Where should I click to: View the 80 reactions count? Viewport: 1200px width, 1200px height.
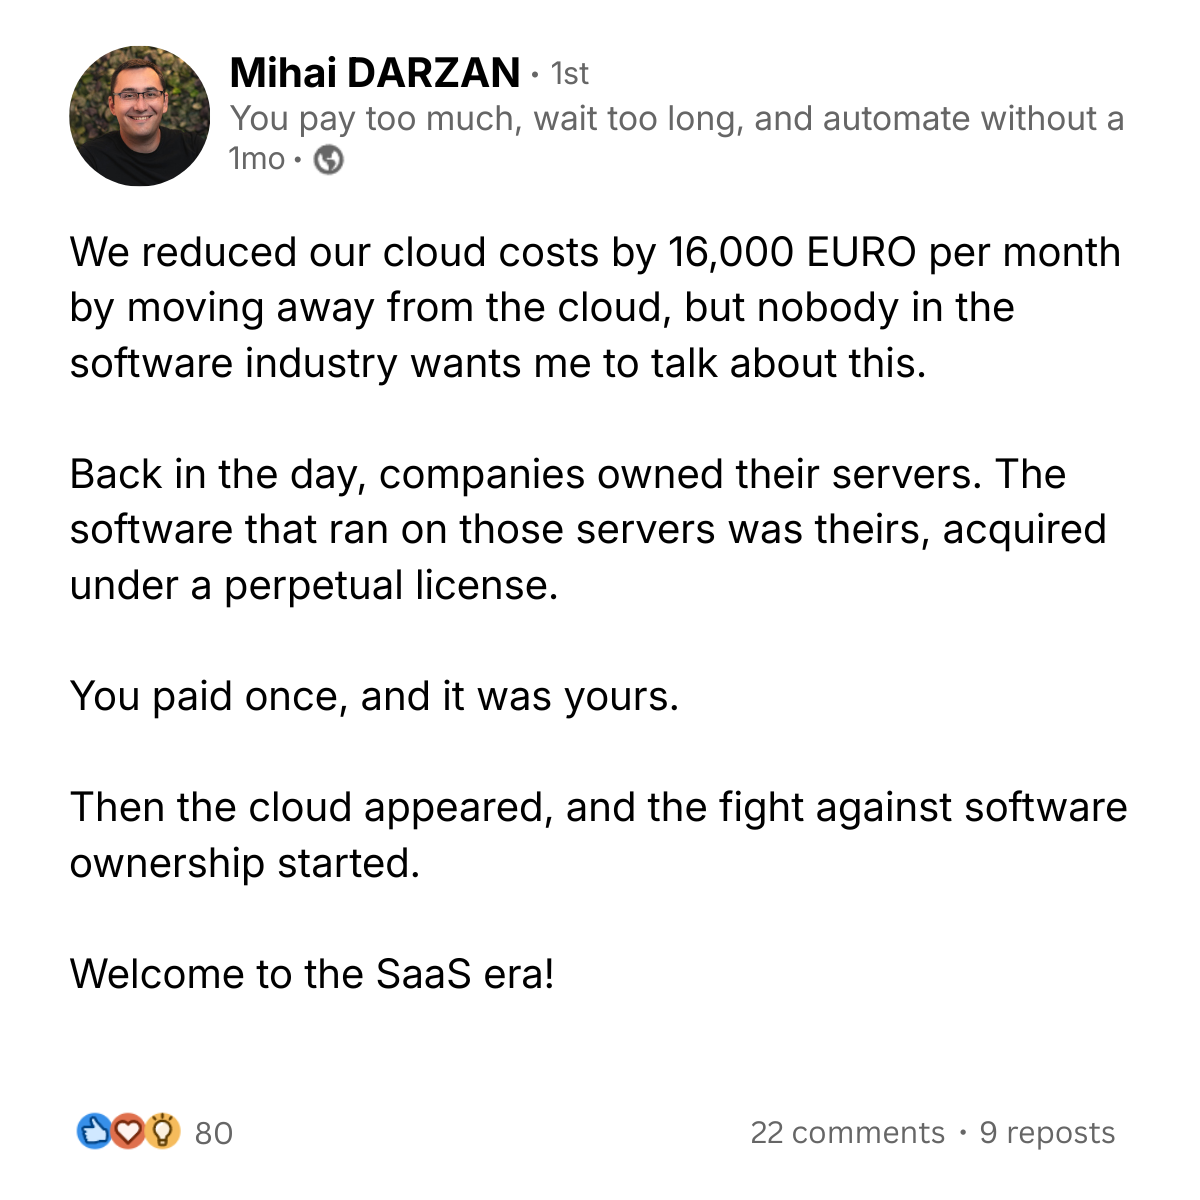click(213, 1133)
